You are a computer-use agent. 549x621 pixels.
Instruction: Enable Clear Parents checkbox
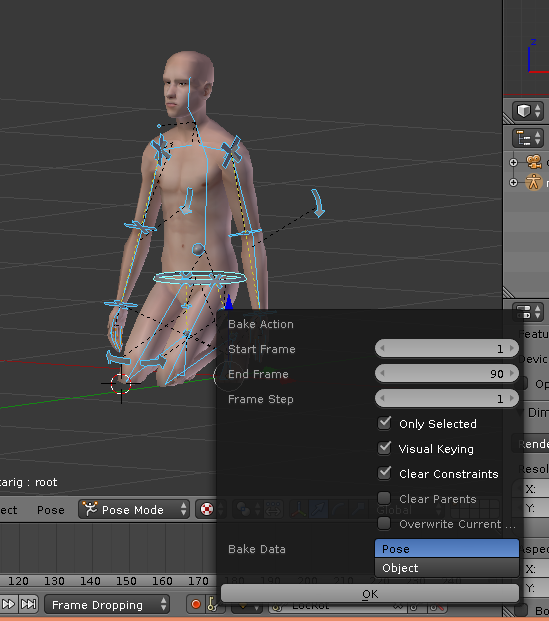coord(384,498)
